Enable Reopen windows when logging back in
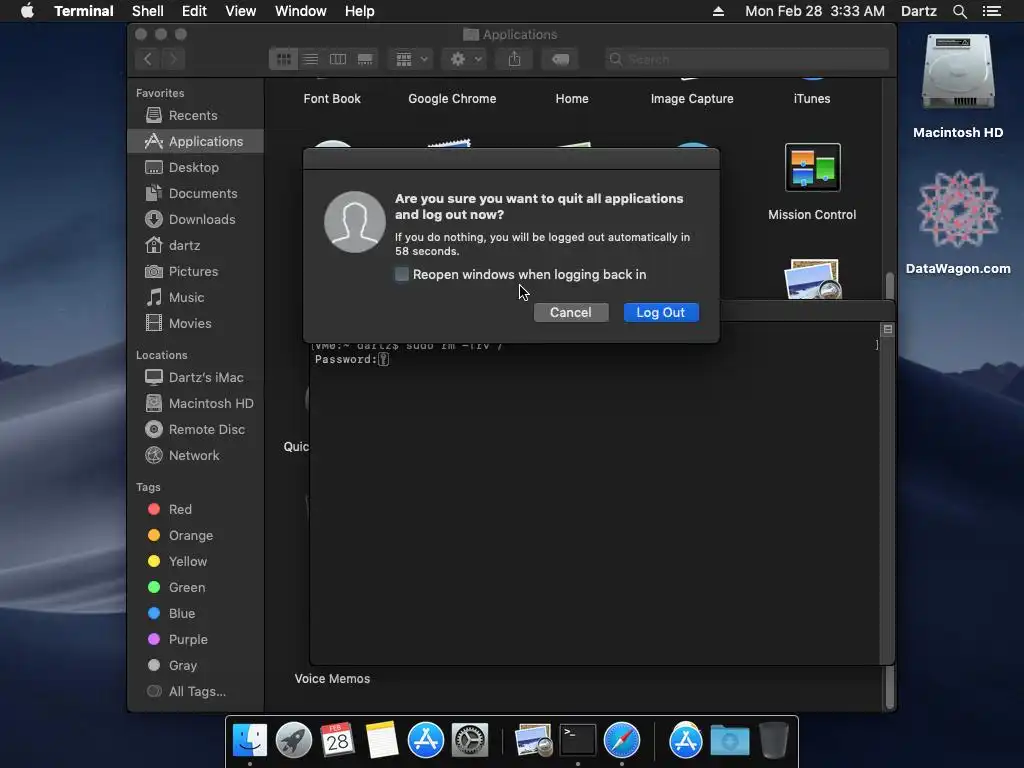Viewport: 1024px width, 768px height. pos(402,274)
